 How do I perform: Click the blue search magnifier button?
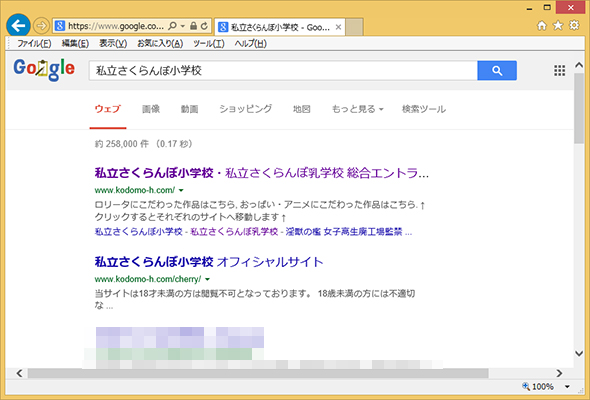(x=497, y=70)
